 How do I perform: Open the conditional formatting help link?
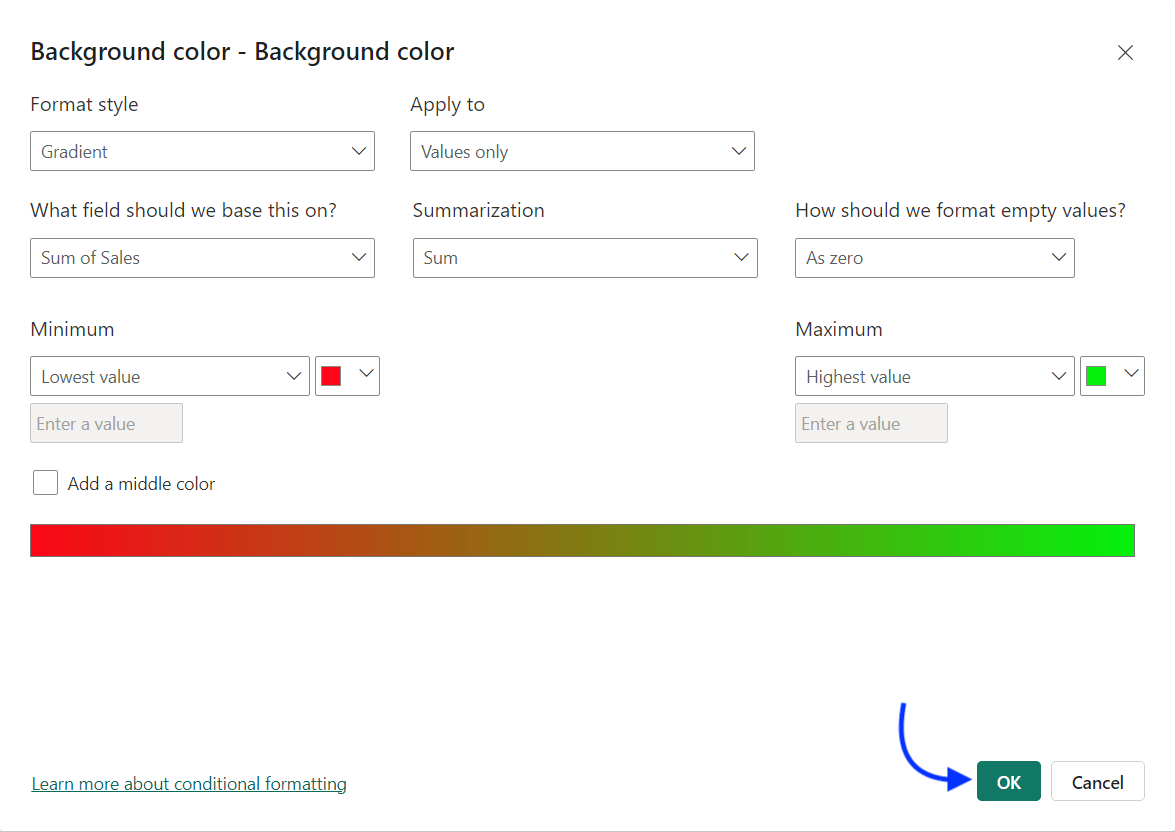coord(189,783)
